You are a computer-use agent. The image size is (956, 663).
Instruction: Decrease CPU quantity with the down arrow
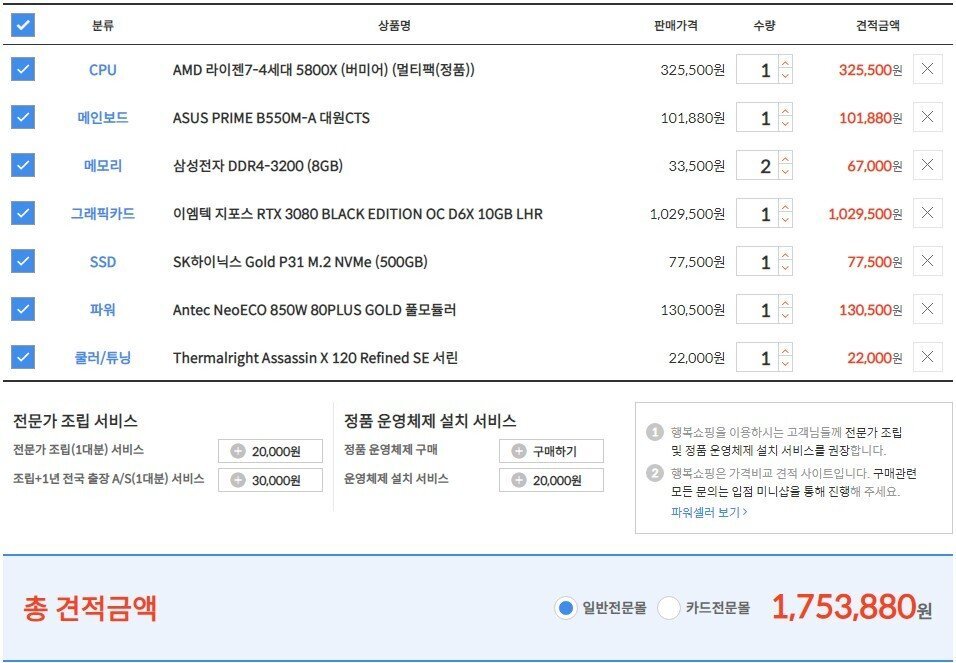pyautogui.click(x=785, y=76)
